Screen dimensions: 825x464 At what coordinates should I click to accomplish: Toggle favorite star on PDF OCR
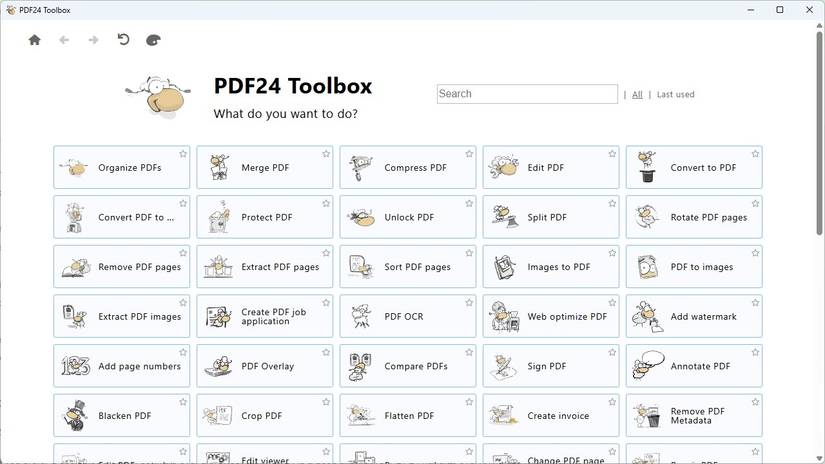coord(469,302)
